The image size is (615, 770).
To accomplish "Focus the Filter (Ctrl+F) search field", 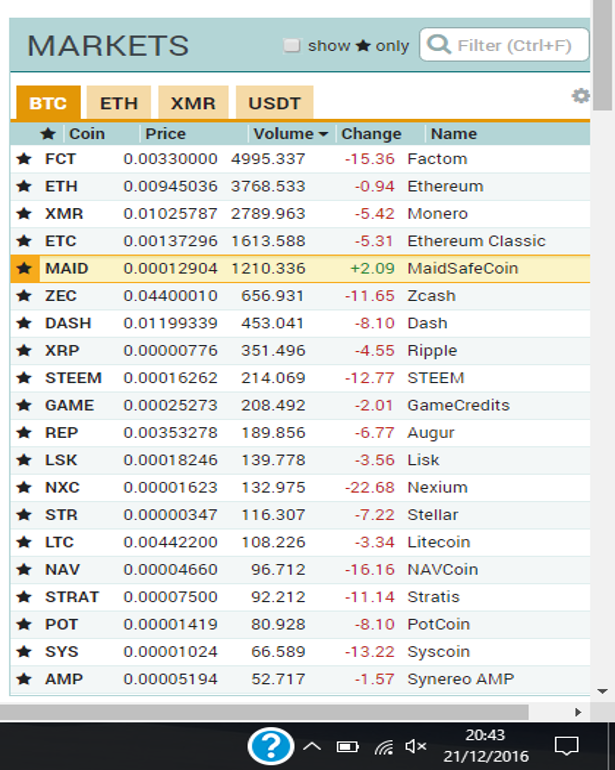I will tap(504, 45).
